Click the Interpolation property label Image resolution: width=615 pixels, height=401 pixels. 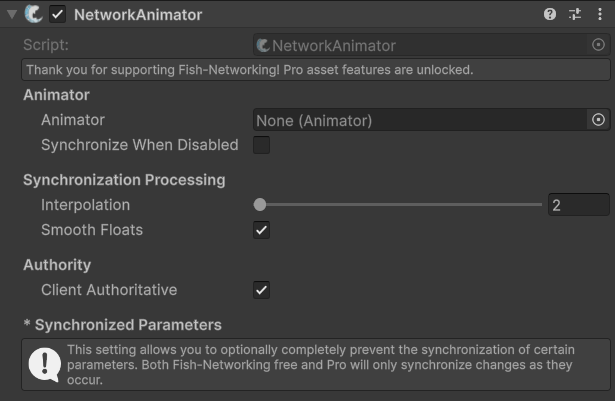coord(86,205)
